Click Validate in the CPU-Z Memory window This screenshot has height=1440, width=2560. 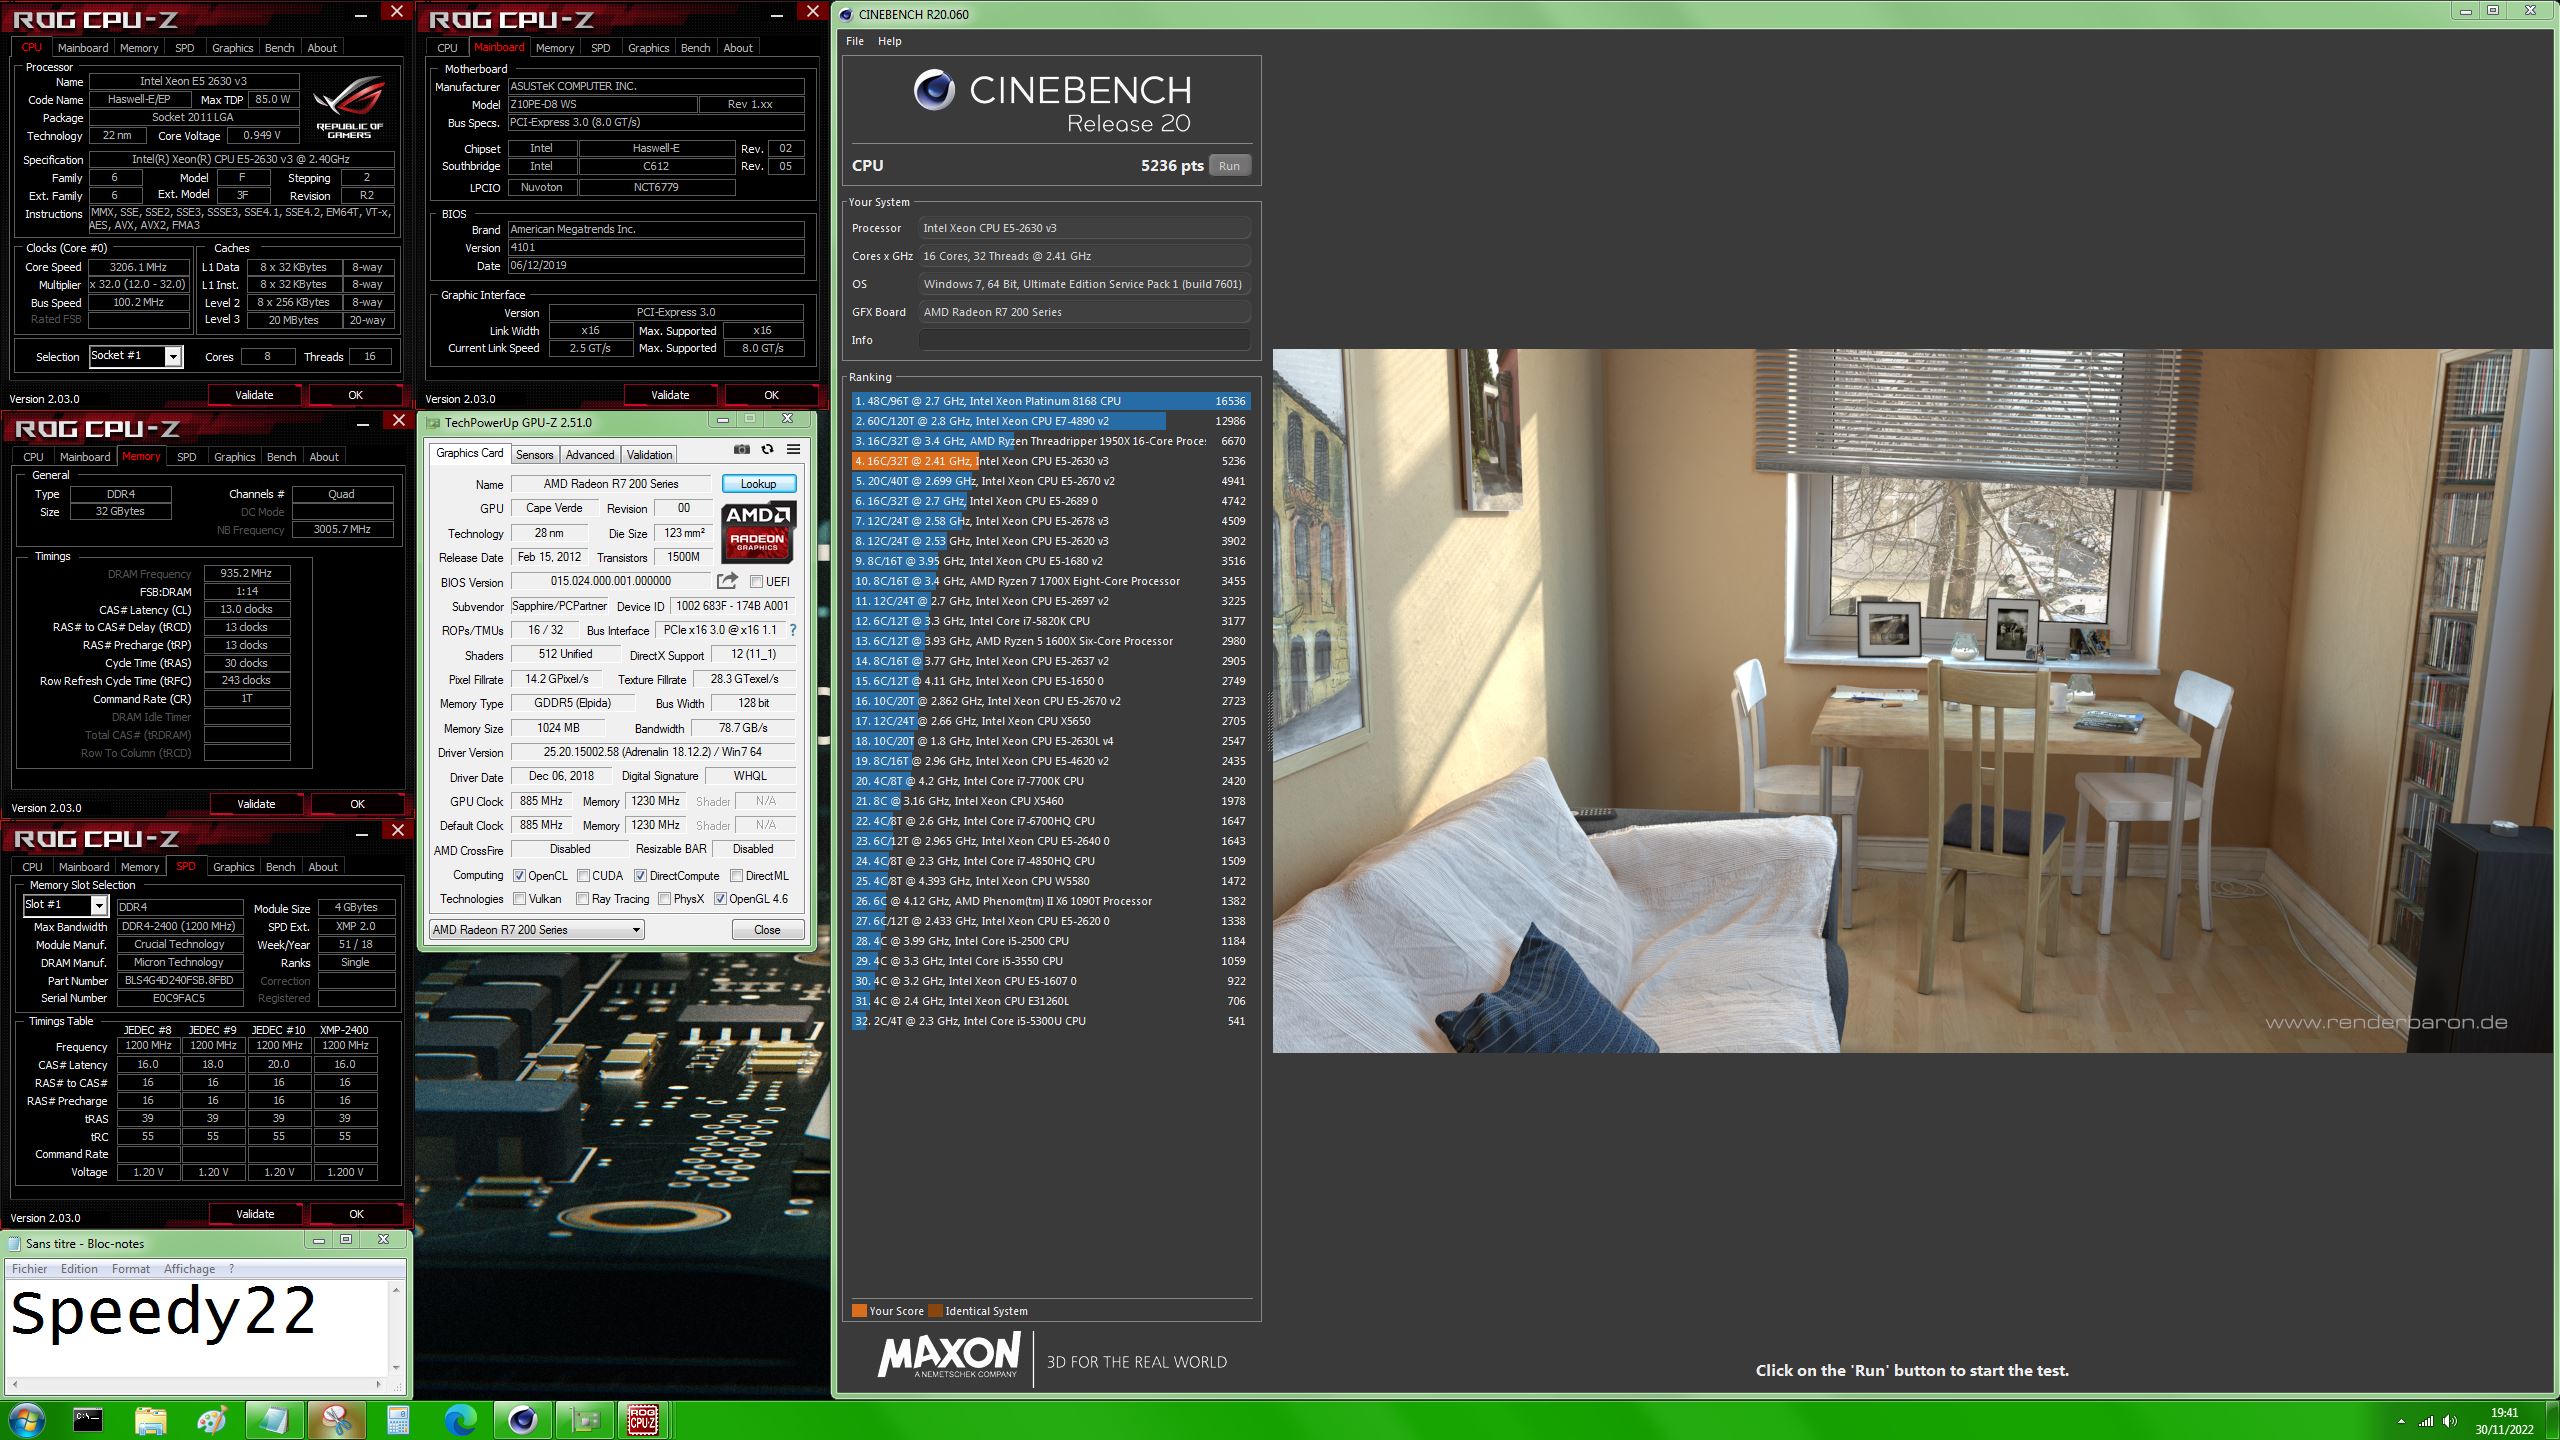pos(256,804)
